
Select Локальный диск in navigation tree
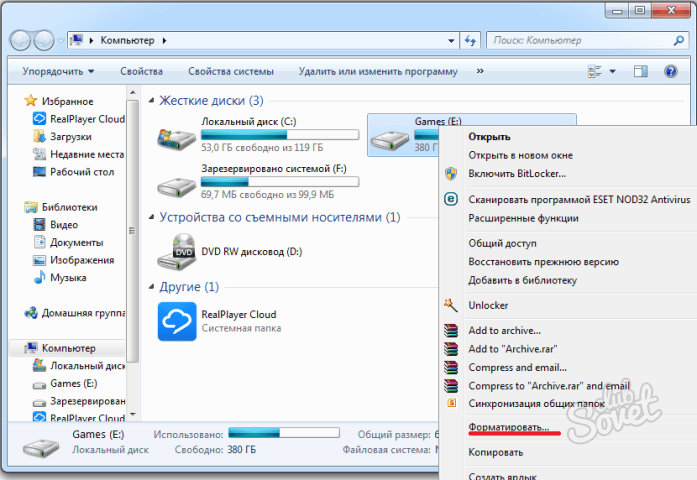79,366
